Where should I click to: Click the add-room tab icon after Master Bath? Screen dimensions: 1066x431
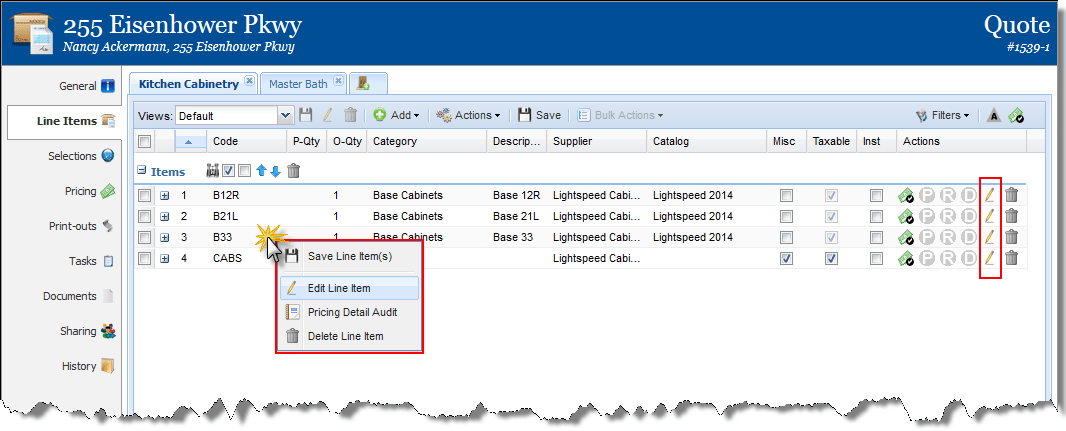(364, 84)
